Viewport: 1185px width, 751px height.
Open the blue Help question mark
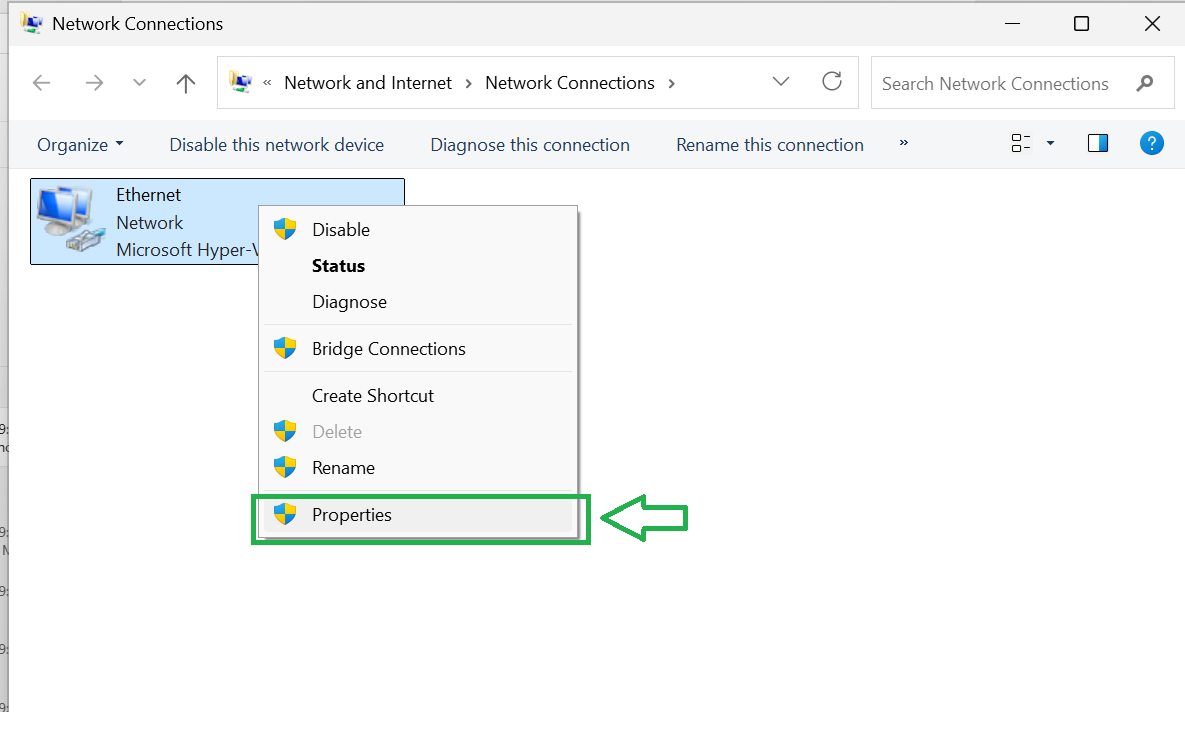pyautogui.click(x=1151, y=143)
